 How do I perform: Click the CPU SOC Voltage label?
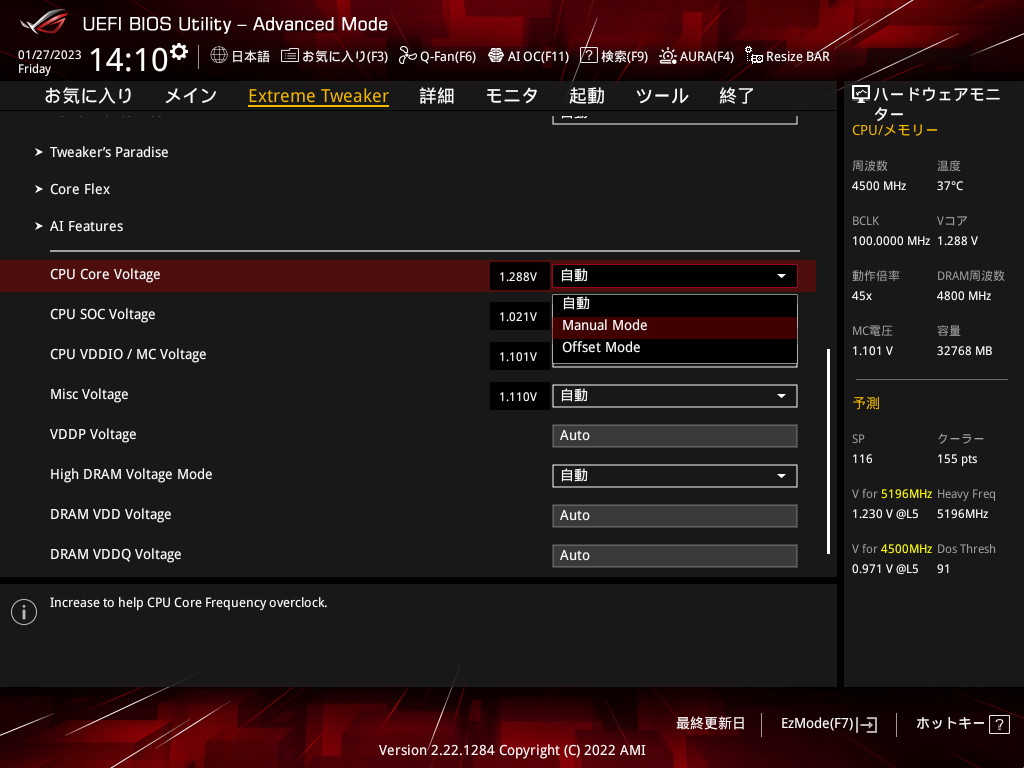[x=103, y=315]
